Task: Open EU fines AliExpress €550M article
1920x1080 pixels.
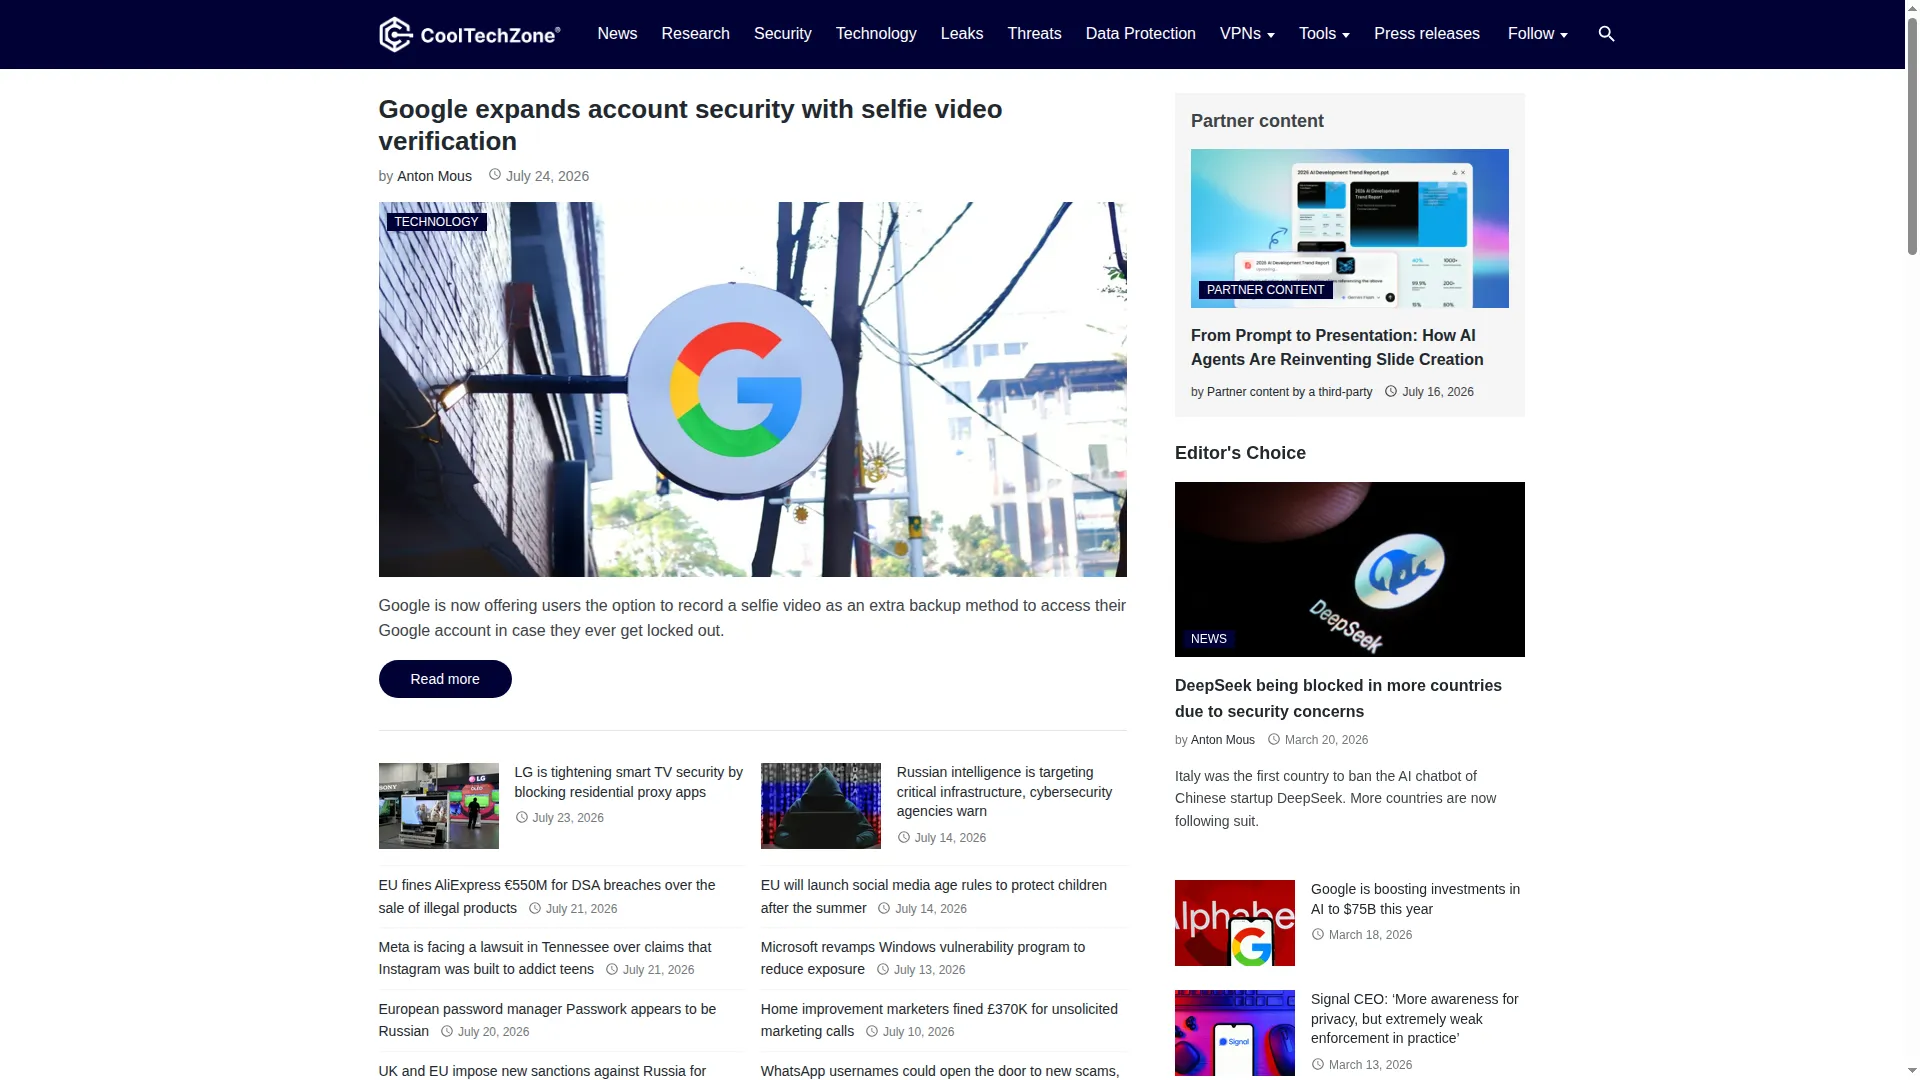Action: point(547,896)
